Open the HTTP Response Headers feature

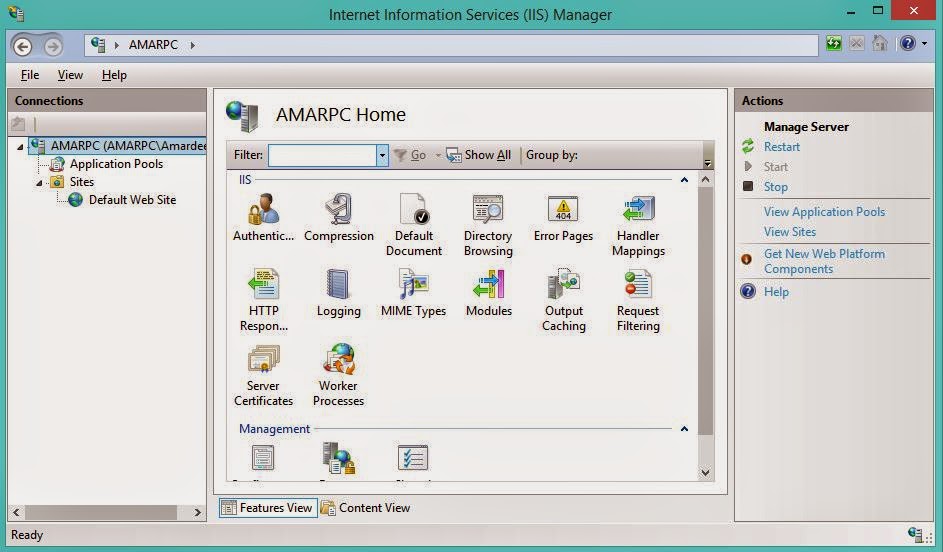263,299
